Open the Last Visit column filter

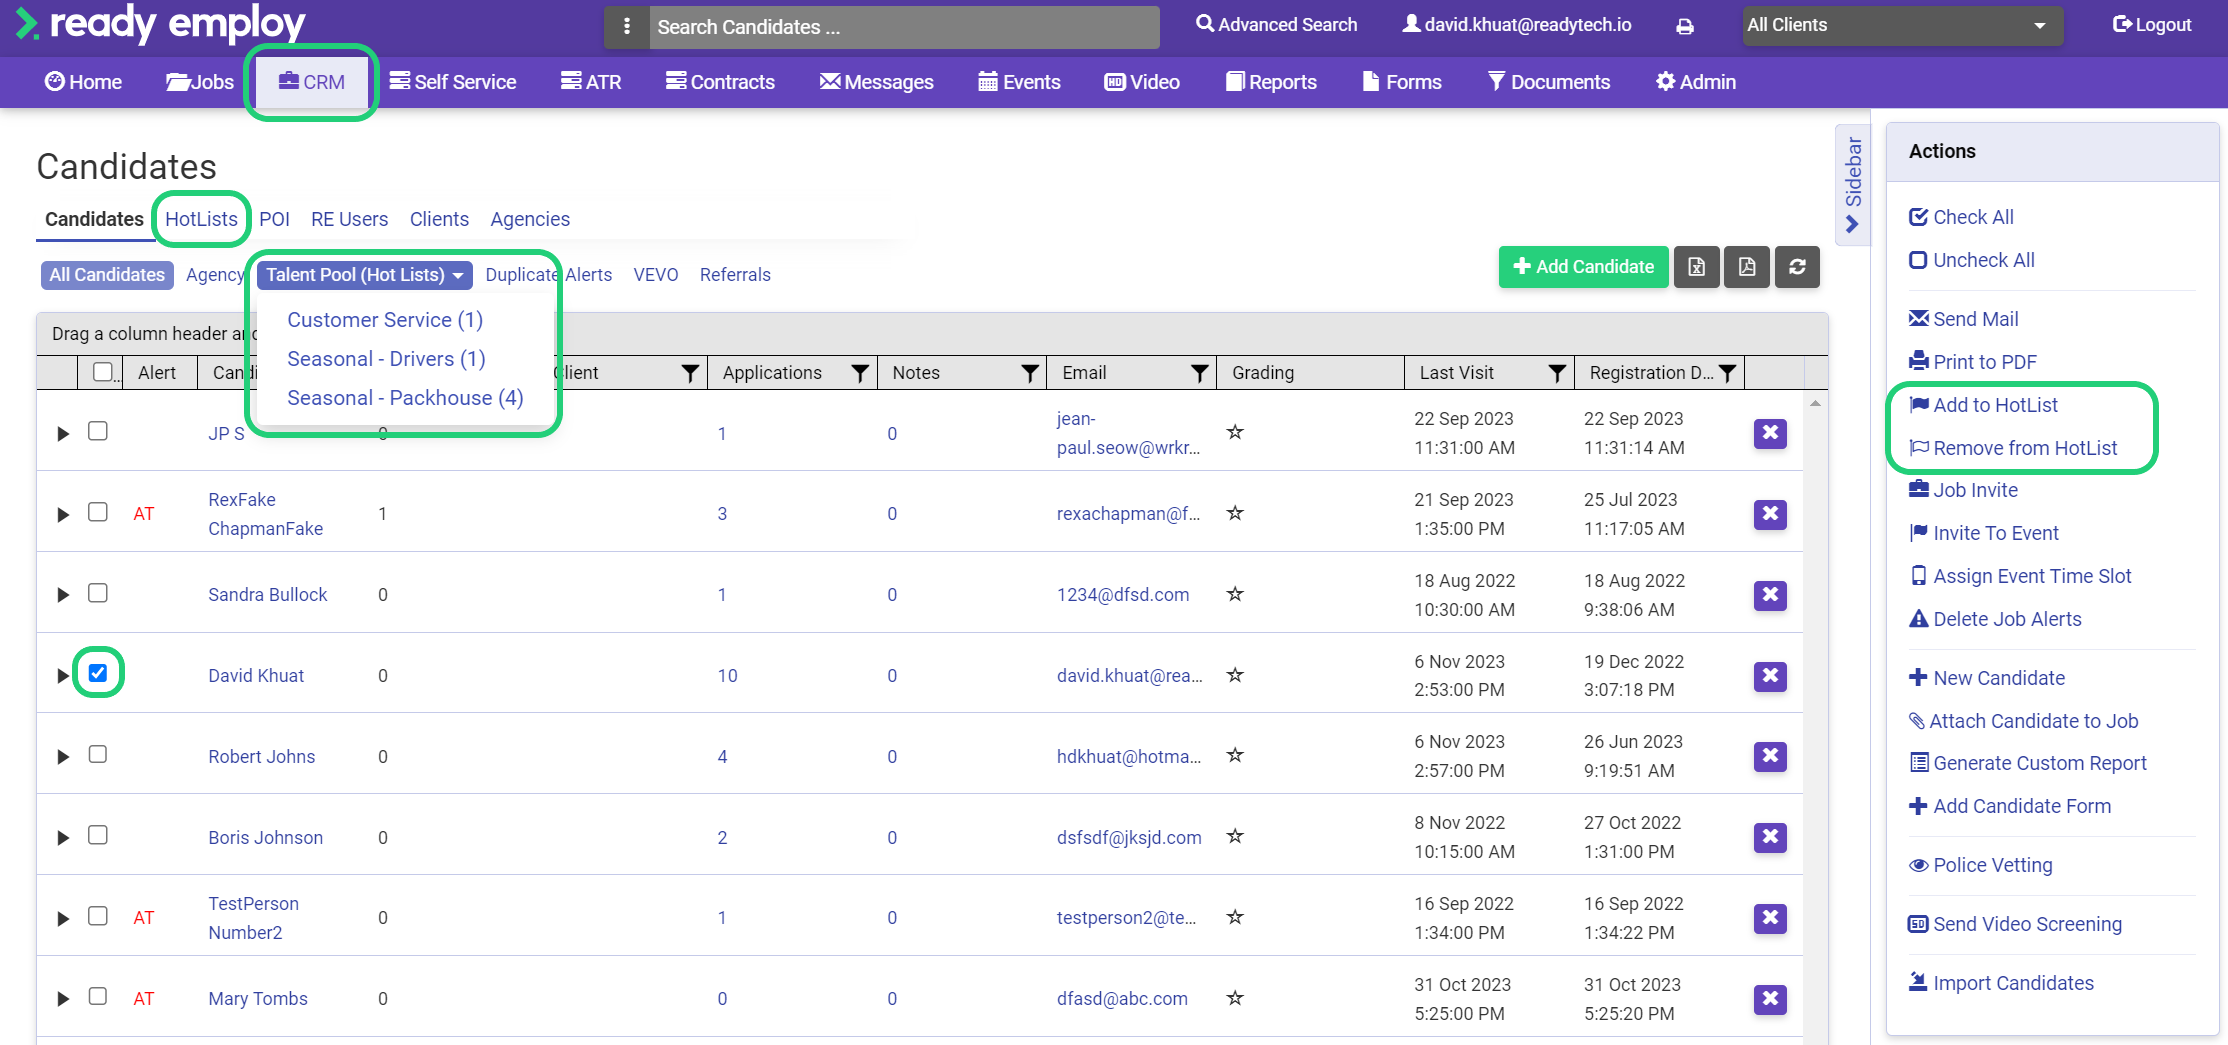click(x=1557, y=373)
